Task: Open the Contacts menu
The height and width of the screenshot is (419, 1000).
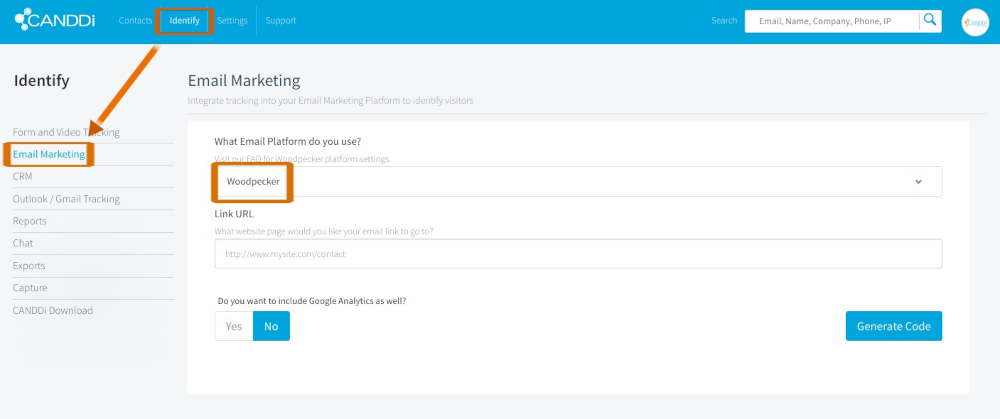Action: [135, 20]
